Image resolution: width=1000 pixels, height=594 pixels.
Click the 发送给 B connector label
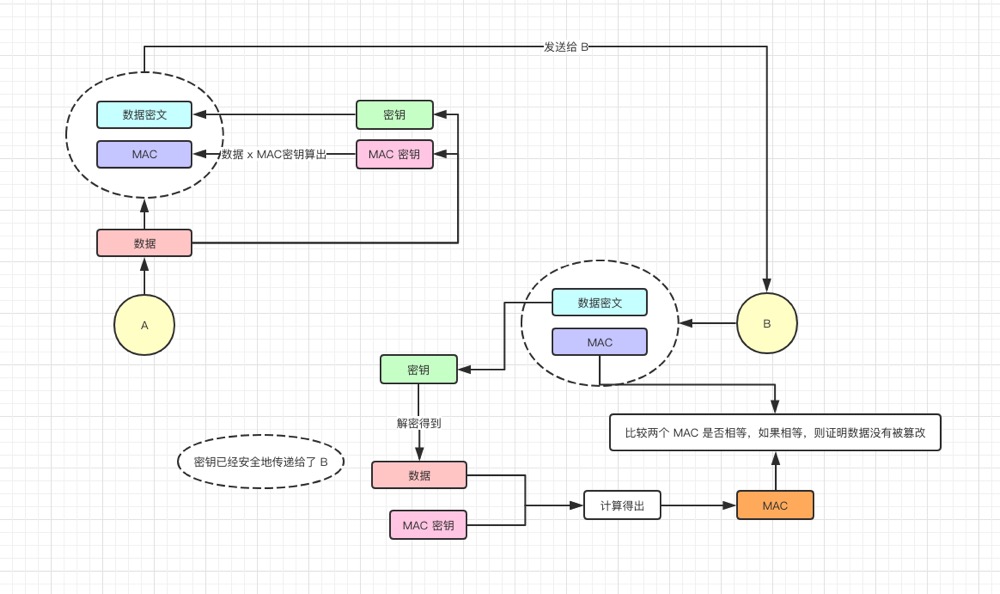[566, 47]
